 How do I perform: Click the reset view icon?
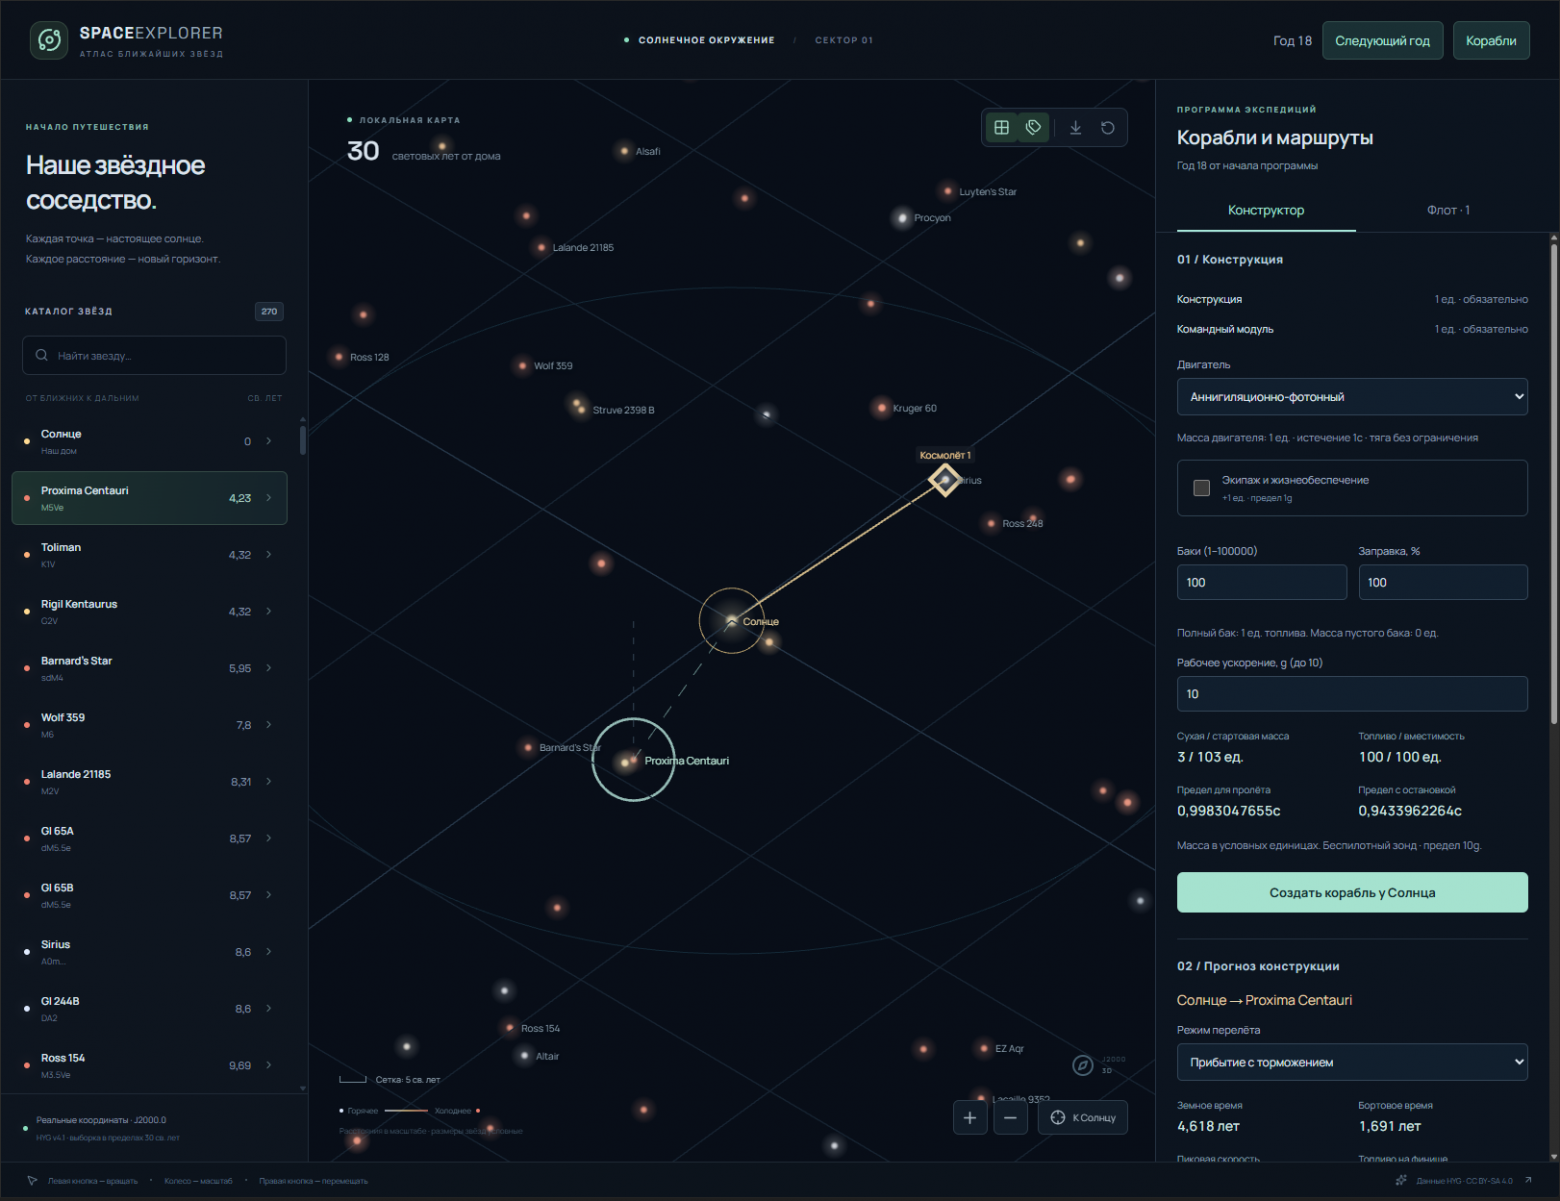pyautogui.click(x=1108, y=127)
